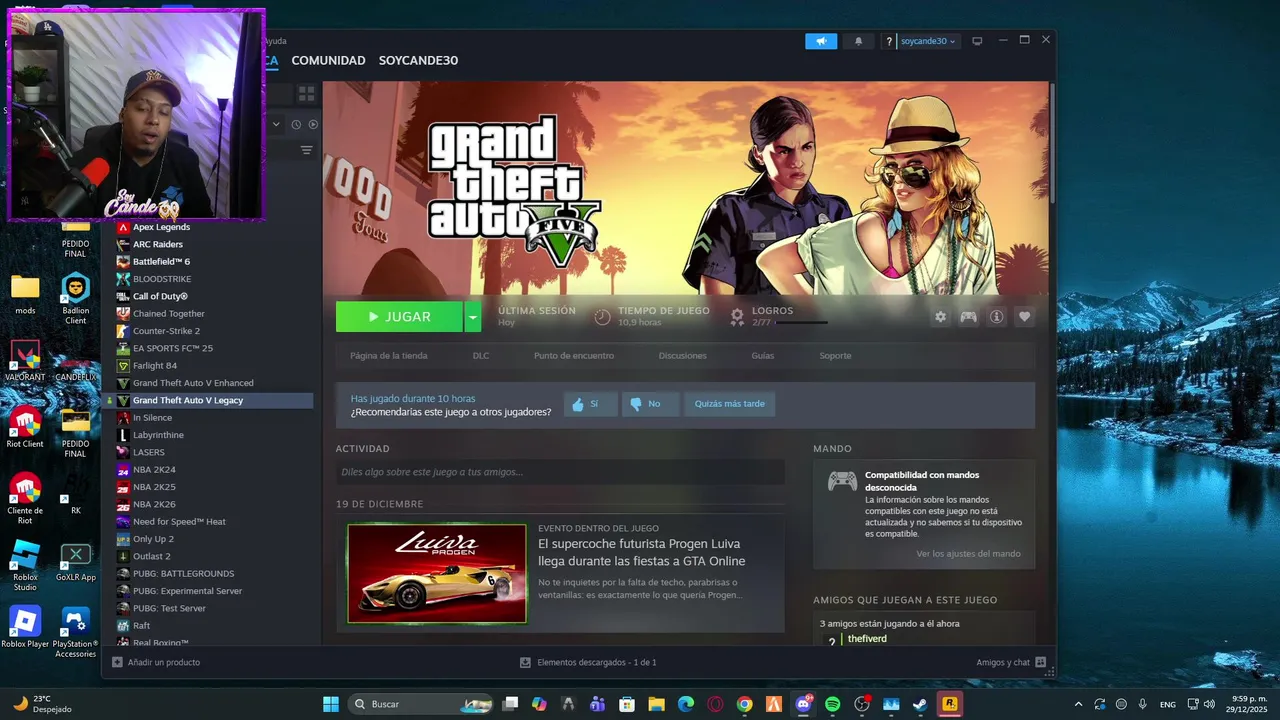Select Call of Duty in library list
The image size is (1280, 720).
(x=160, y=296)
